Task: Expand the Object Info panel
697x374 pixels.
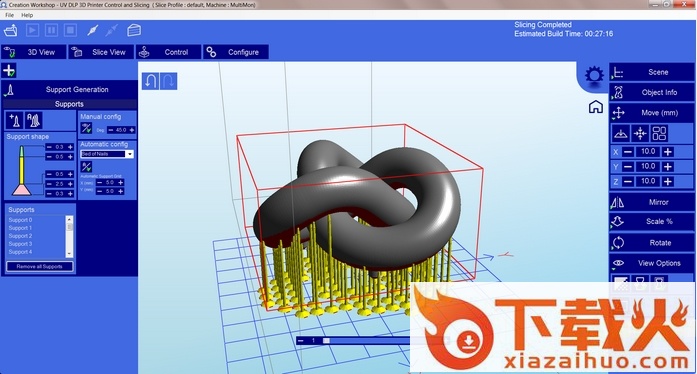Action: 652,92
